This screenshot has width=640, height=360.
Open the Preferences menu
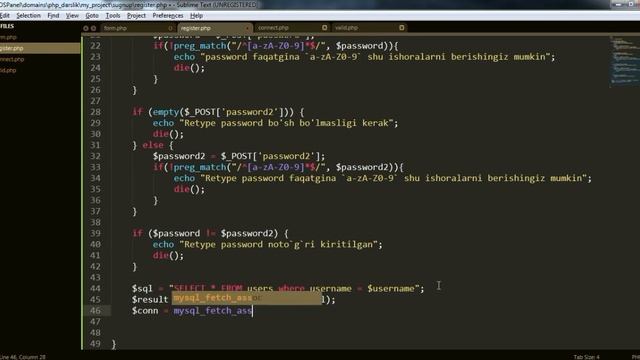click(x=168, y=16)
